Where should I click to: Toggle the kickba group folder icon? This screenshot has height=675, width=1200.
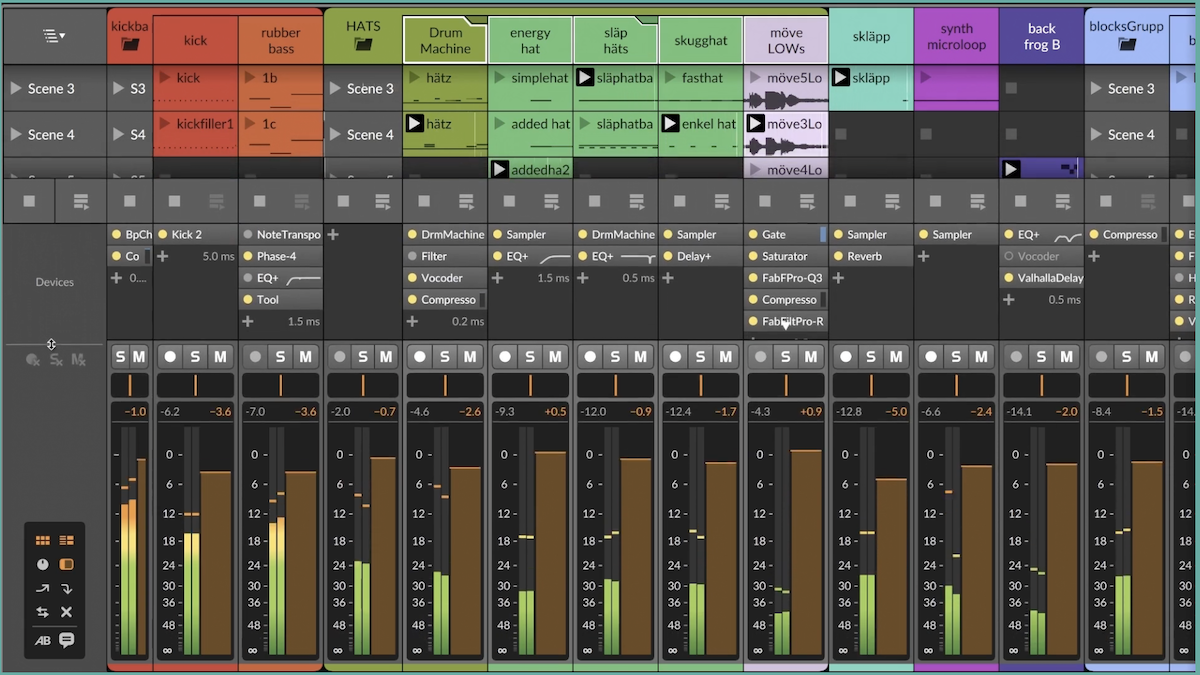pos(130,45)
